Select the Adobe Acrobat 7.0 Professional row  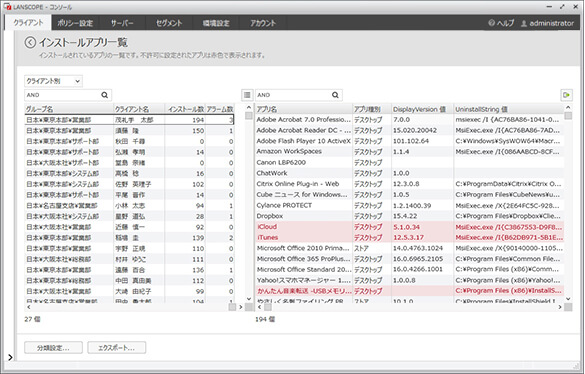tap(410, 119)
